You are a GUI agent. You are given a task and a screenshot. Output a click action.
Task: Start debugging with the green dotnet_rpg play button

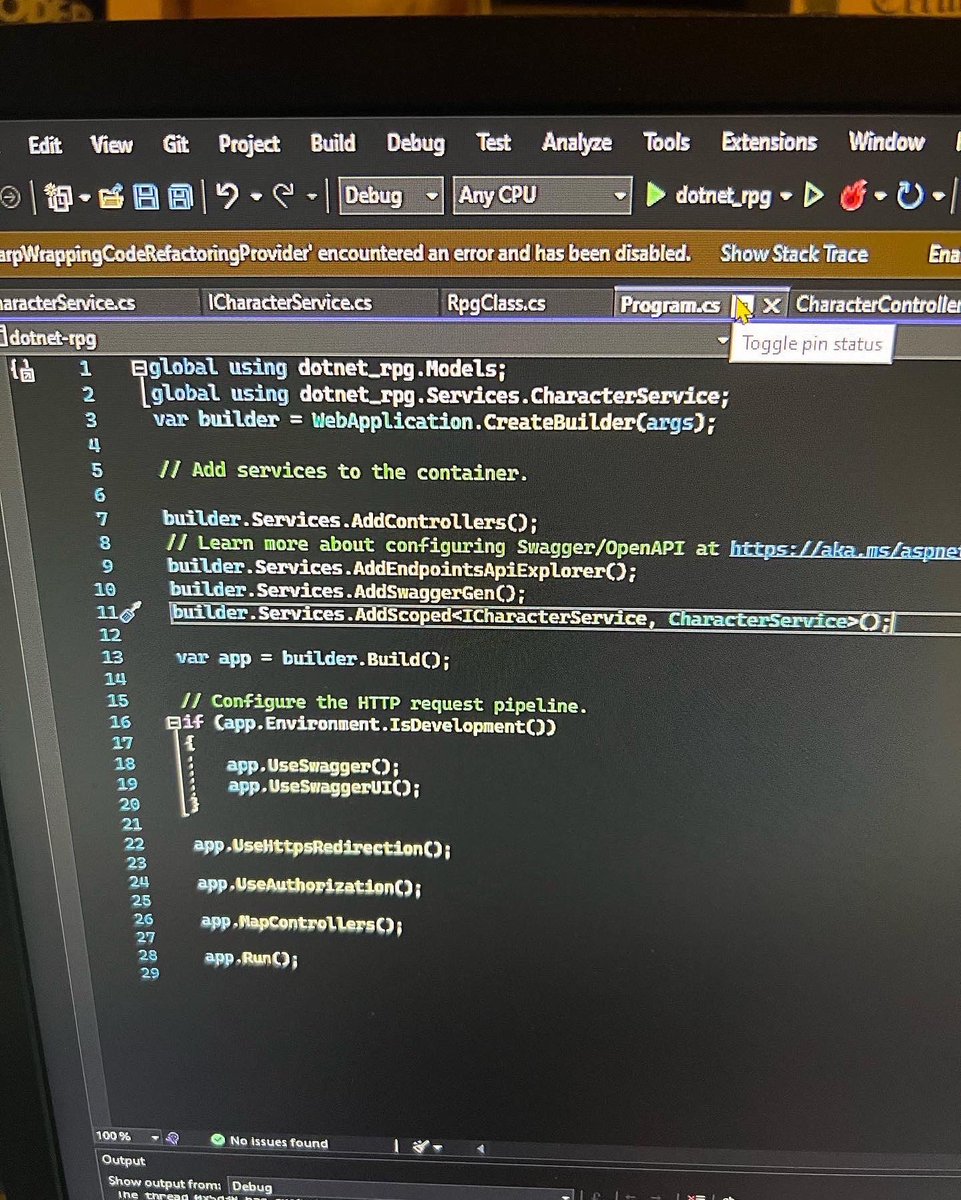pyautogui.click(x=657, y=195)
